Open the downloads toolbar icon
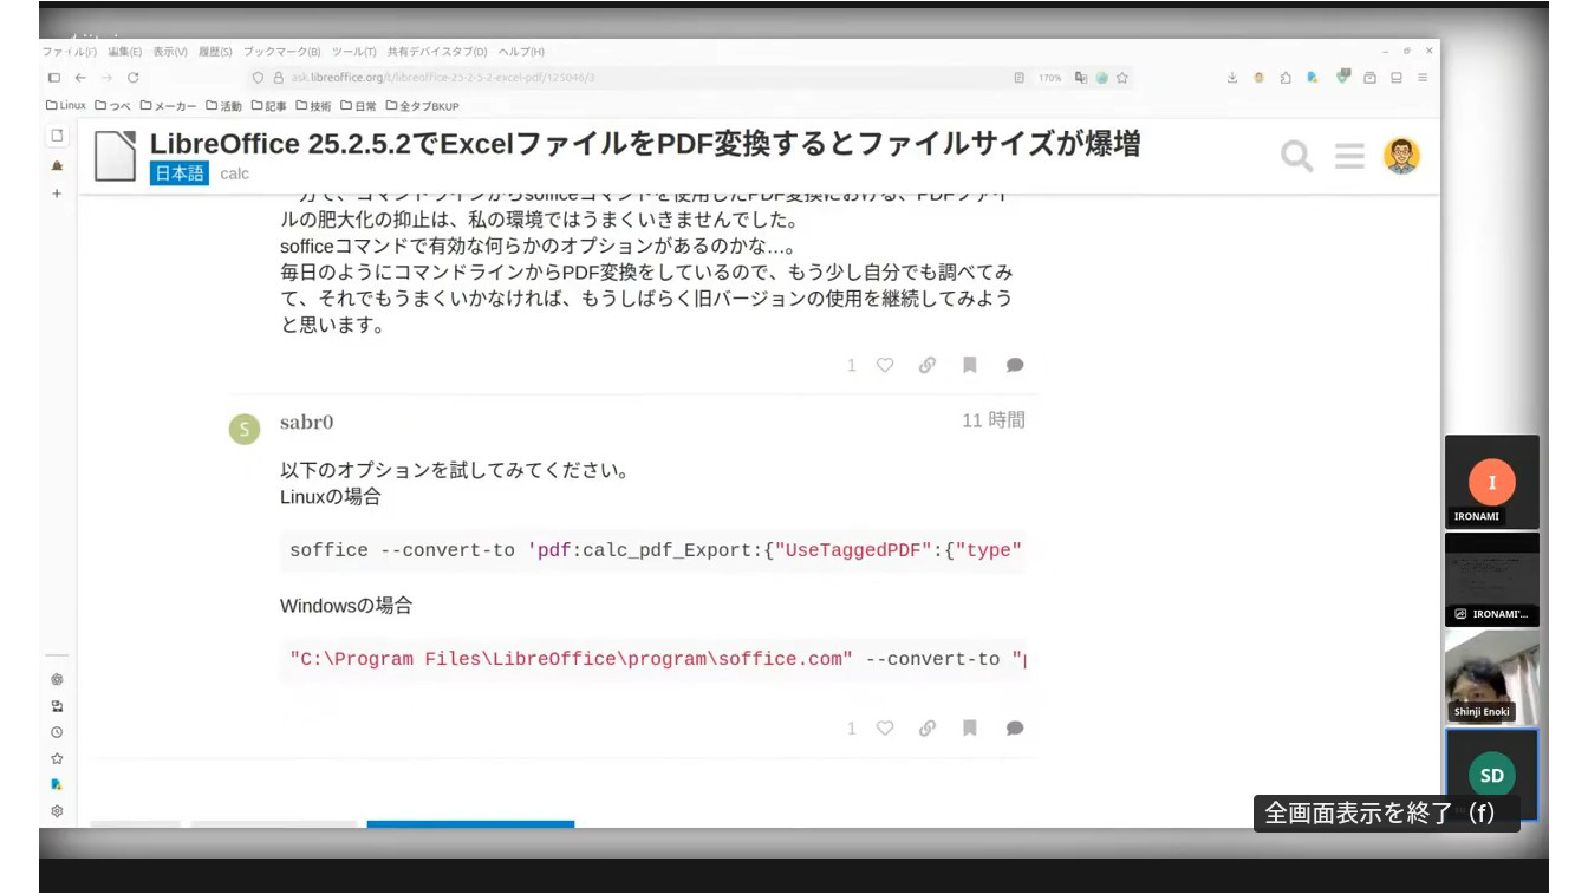This screenshot has width=1587, height=893. coord(1232,77)
